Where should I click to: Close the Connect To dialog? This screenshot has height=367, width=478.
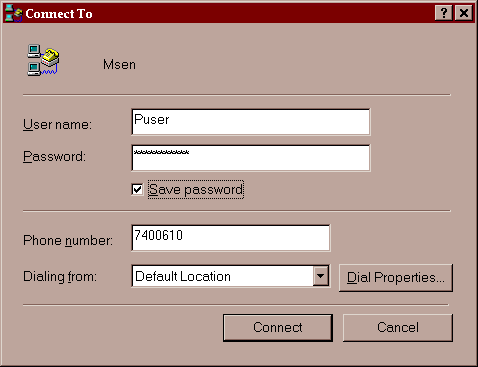click(464, 13)
